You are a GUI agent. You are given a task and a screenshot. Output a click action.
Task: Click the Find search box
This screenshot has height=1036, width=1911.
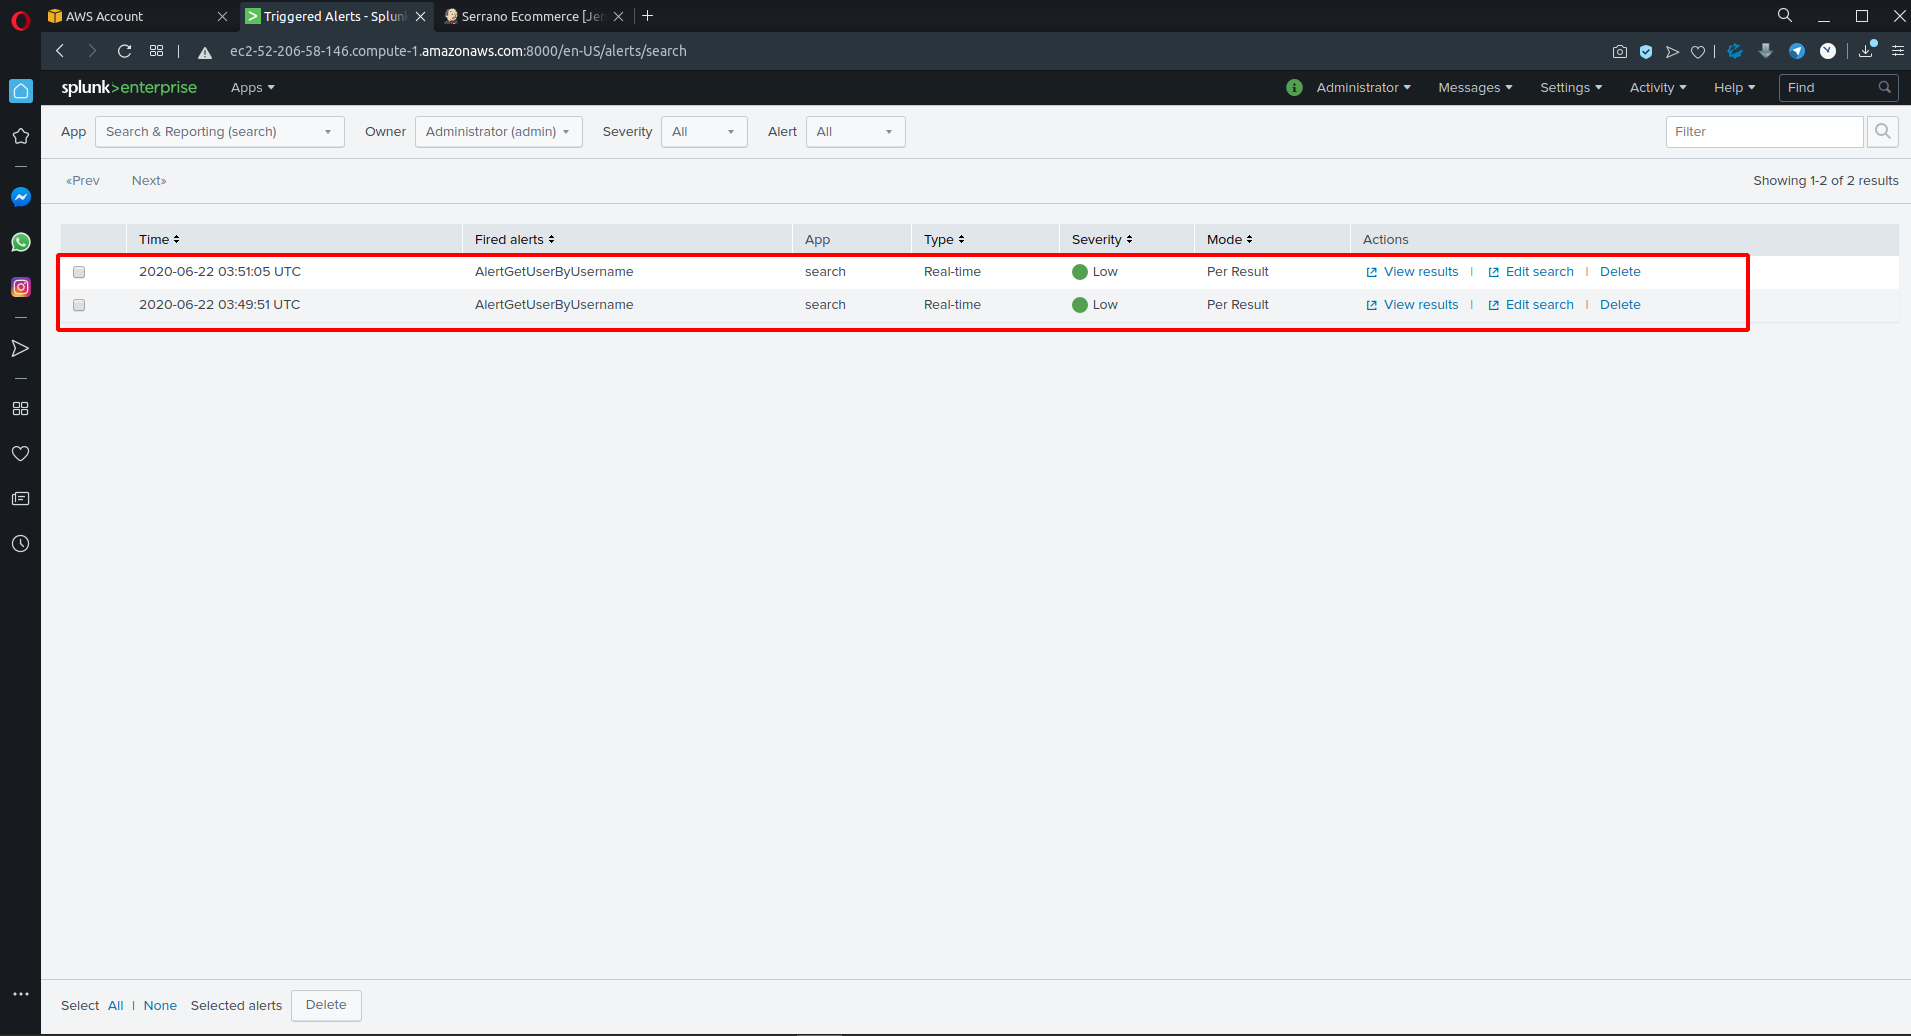coord(1838,88)
